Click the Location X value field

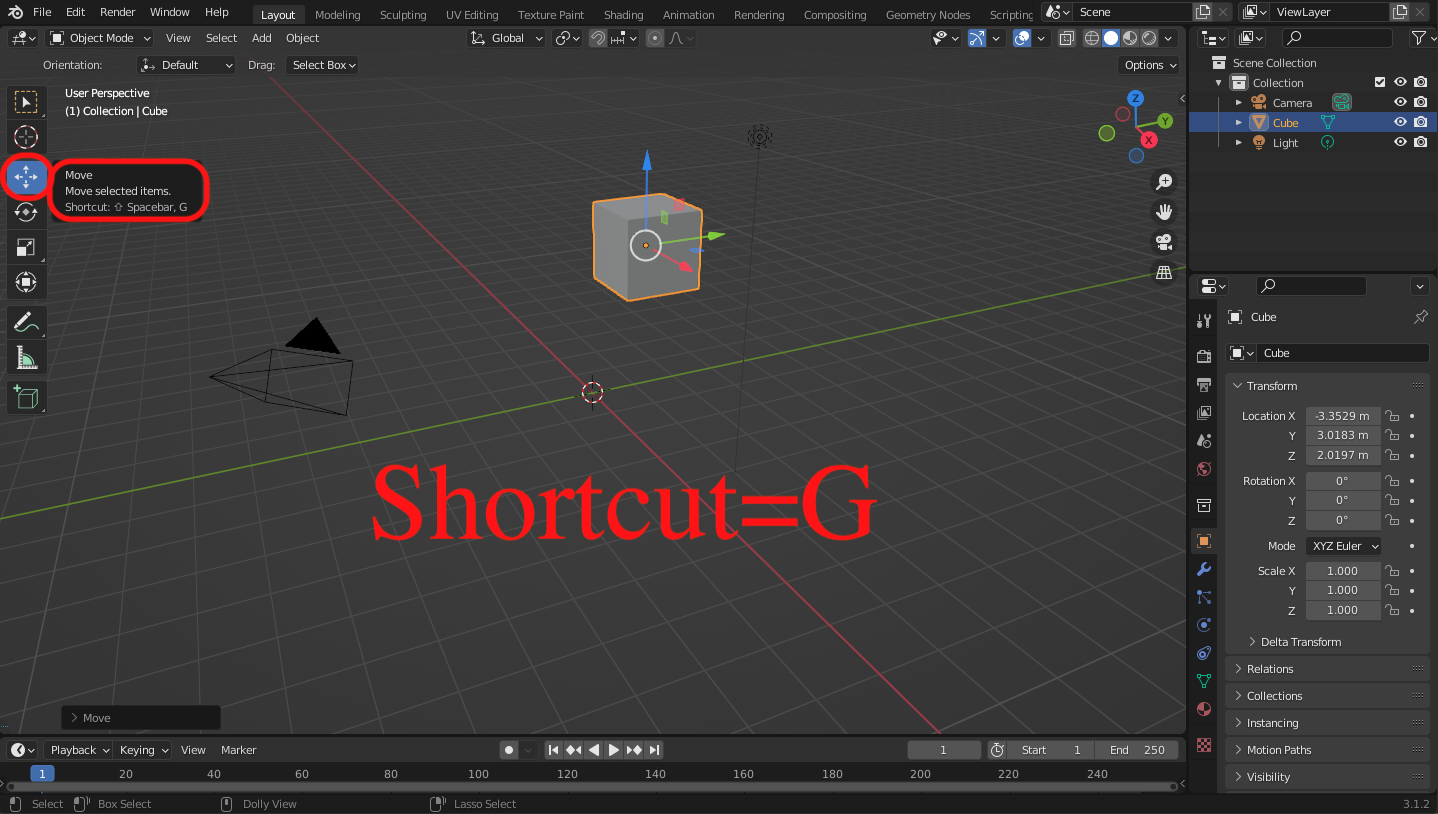(x=1343, y=416)
